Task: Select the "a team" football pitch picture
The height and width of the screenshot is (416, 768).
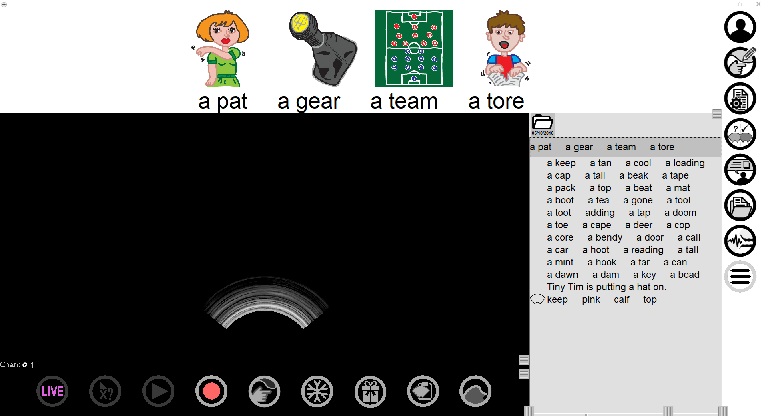Action: [x=413, y=49]
